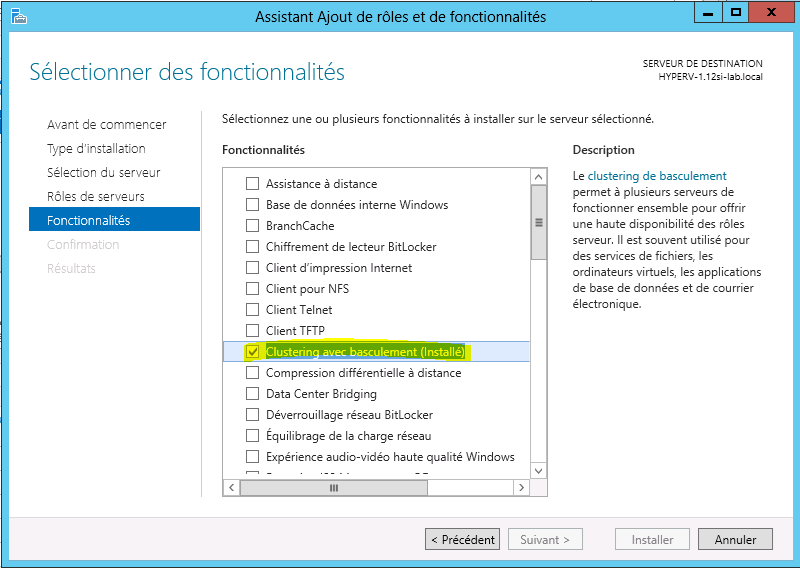Screen dimensions: 800x568
Task: Click the Précédent button
Action: coord(462,539)
